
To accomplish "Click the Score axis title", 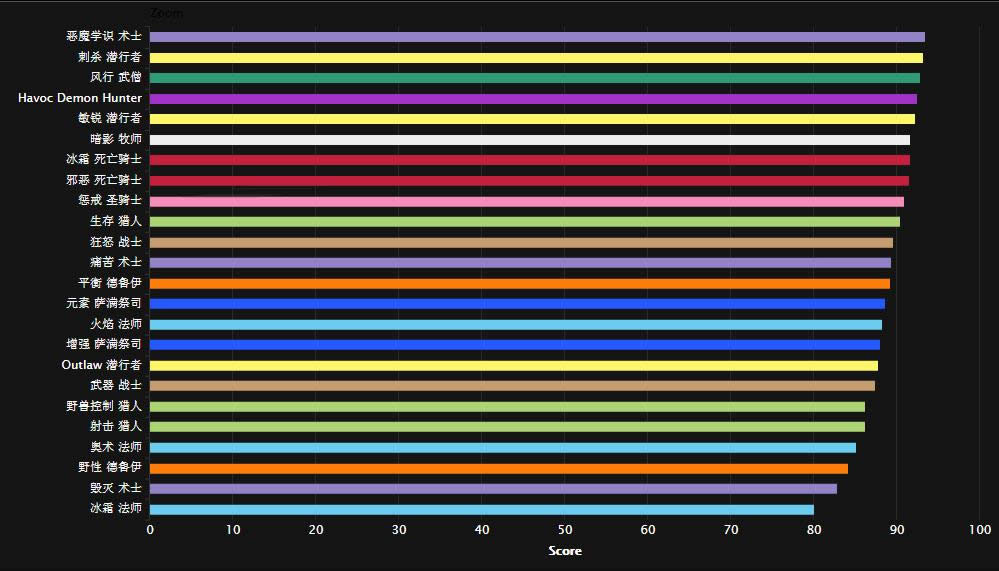I will tap(565, 551).
